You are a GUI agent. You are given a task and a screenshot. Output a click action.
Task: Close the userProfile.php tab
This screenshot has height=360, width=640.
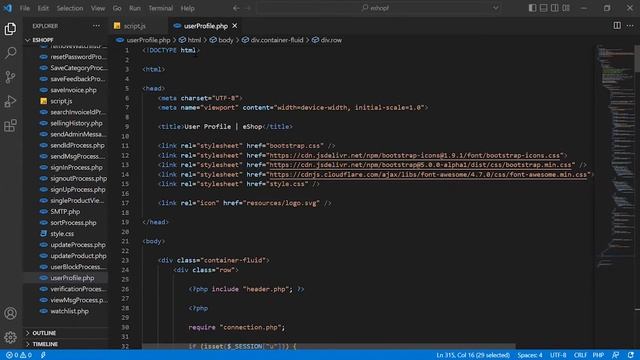click(235, 26)
